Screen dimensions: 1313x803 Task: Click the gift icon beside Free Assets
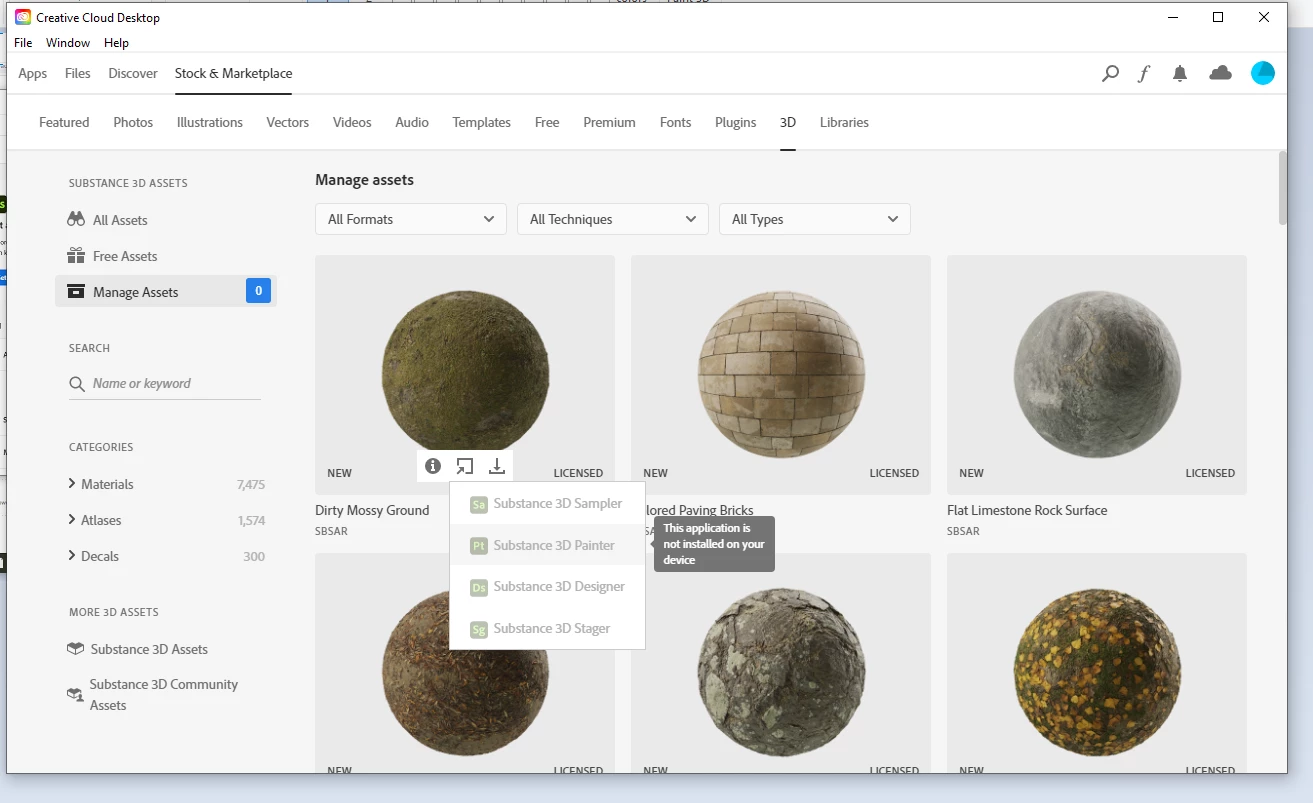[x=76, y=256]
